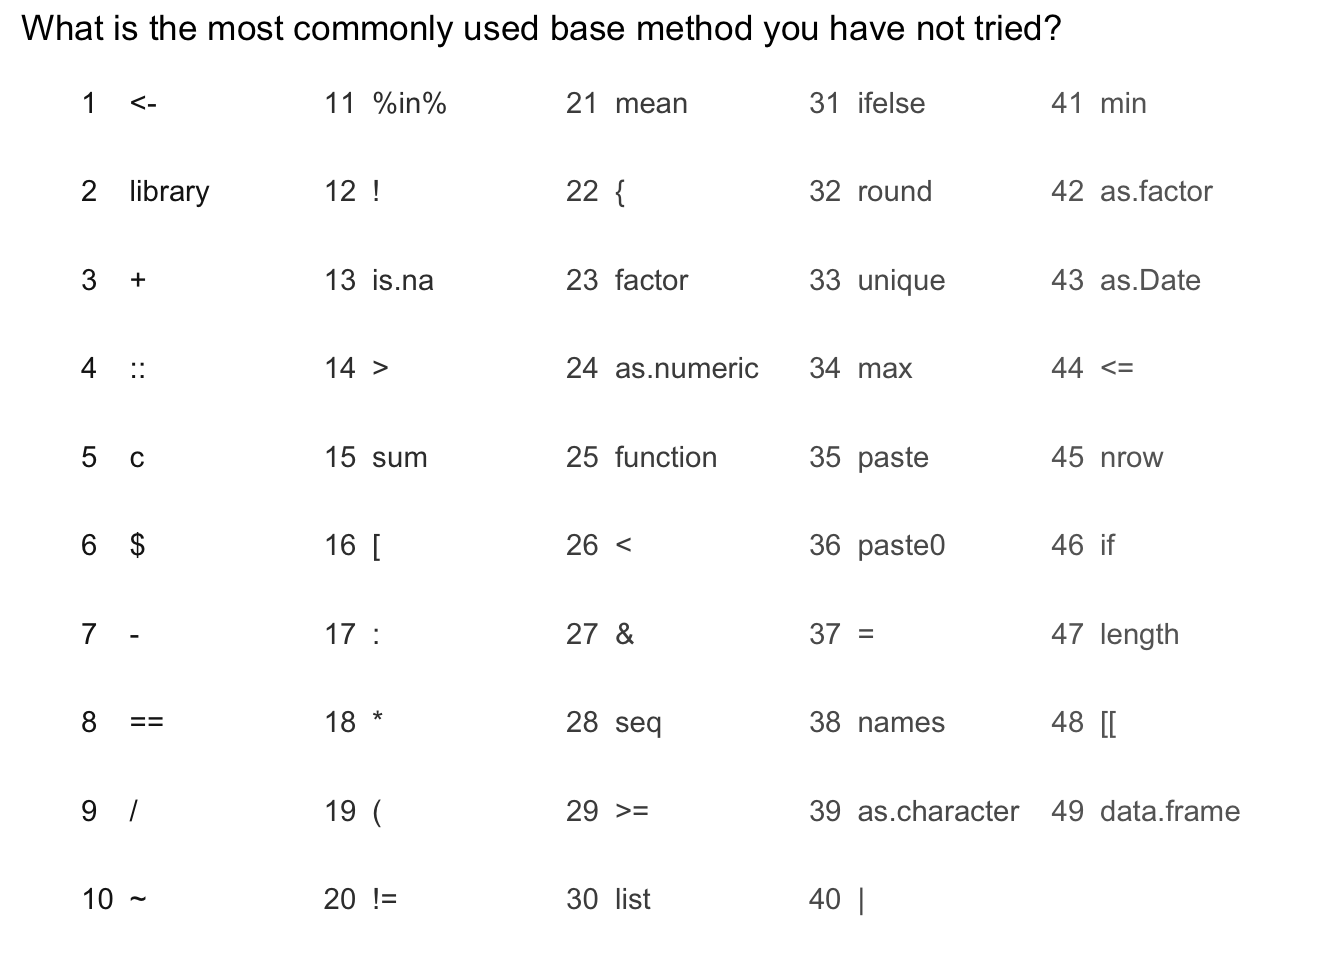Click the as.factor entry

(x=1156, y=191)
